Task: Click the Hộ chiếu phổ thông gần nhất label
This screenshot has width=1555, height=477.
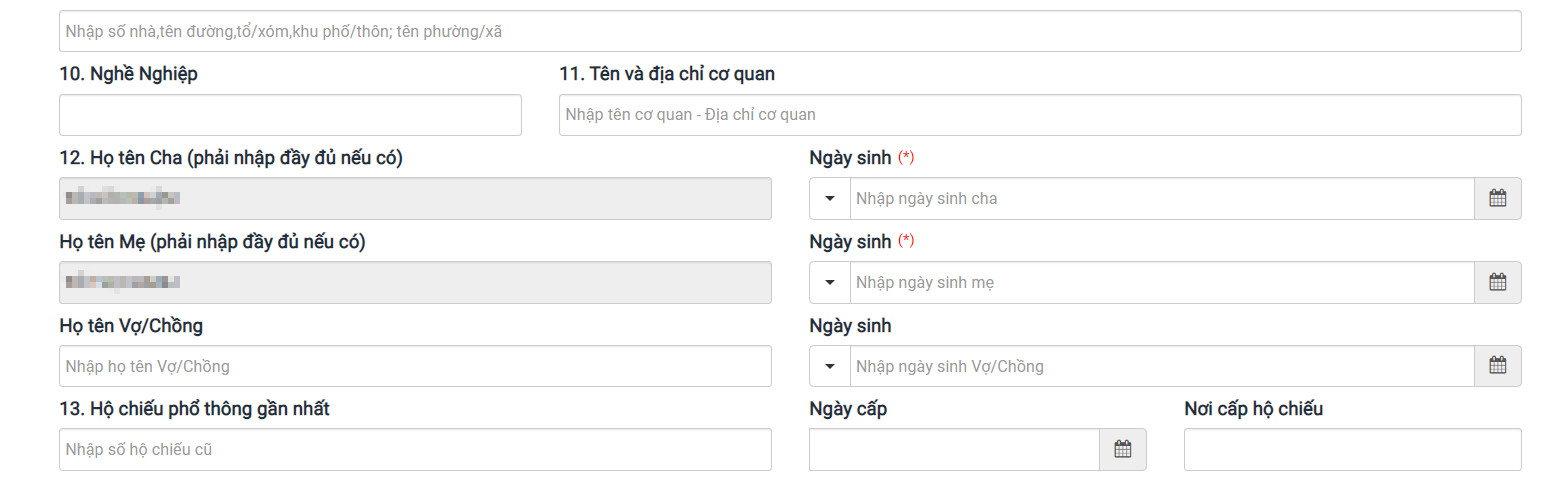Action: [x=195, y=409]
